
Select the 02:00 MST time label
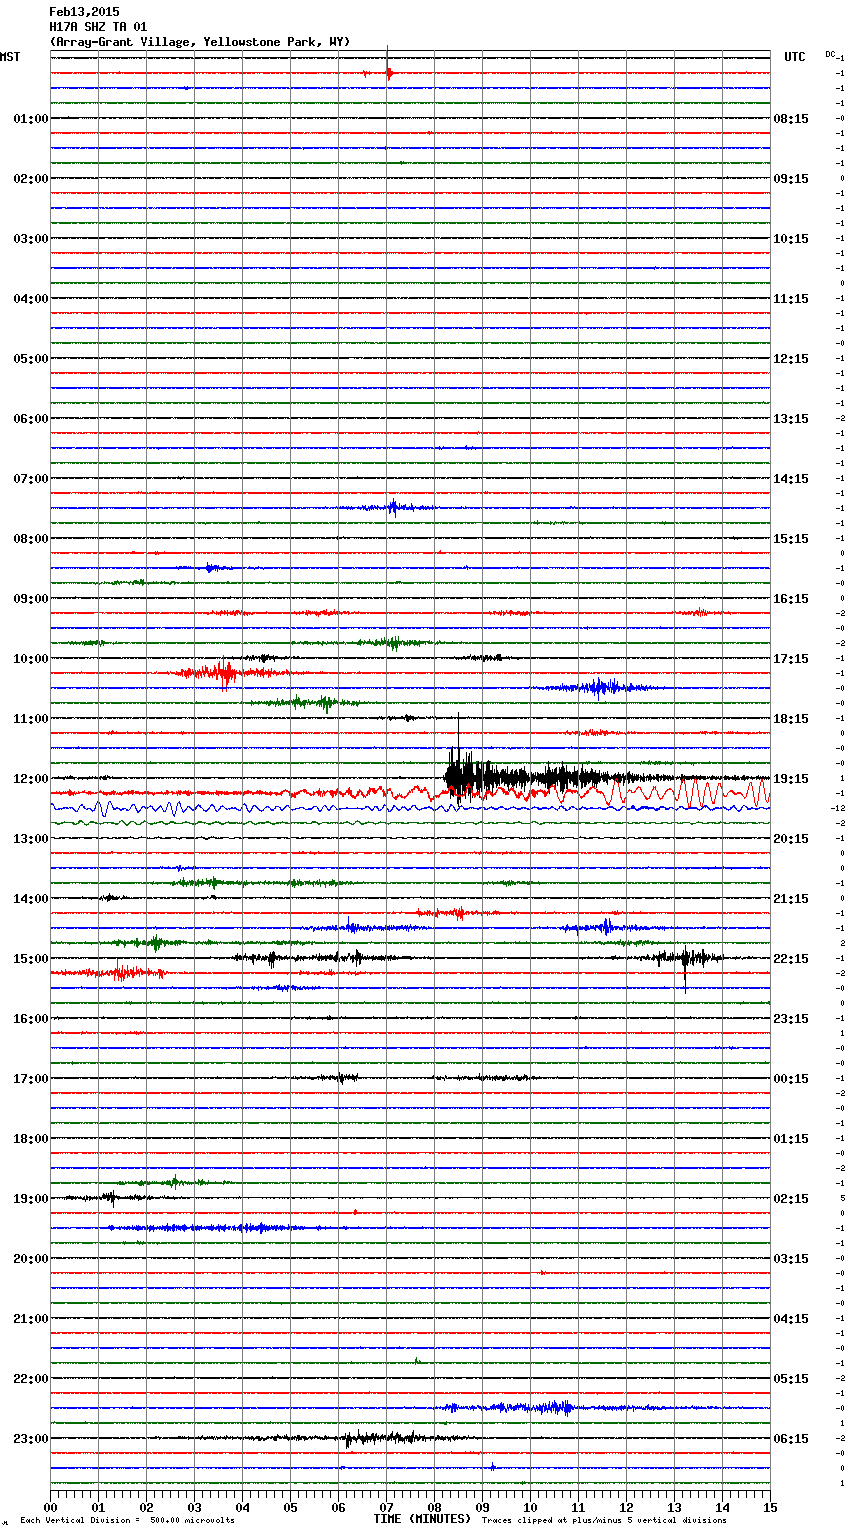[x=31, y=179]
